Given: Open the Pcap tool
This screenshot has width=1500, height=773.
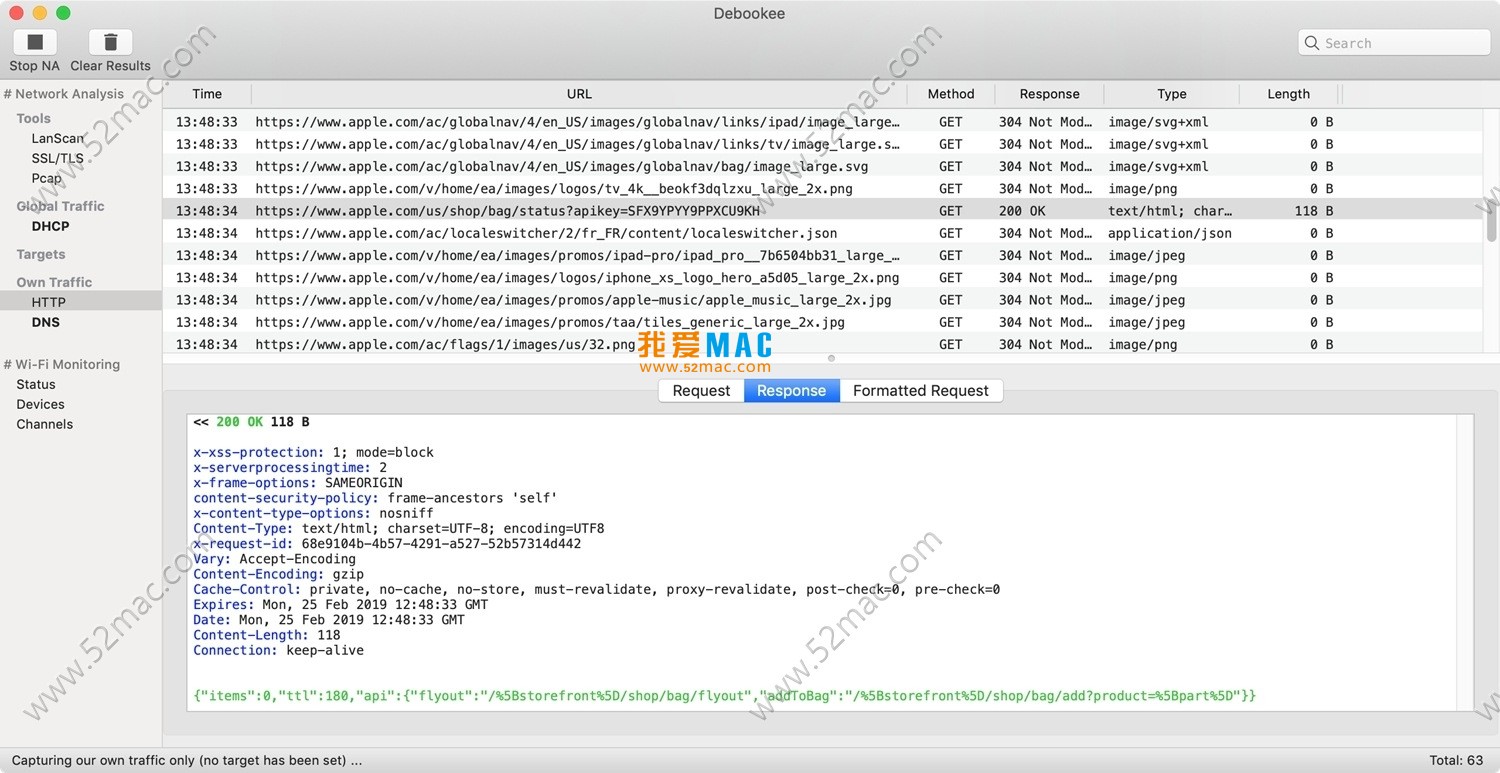Looking at the screenshot, I should coord(46,178).
